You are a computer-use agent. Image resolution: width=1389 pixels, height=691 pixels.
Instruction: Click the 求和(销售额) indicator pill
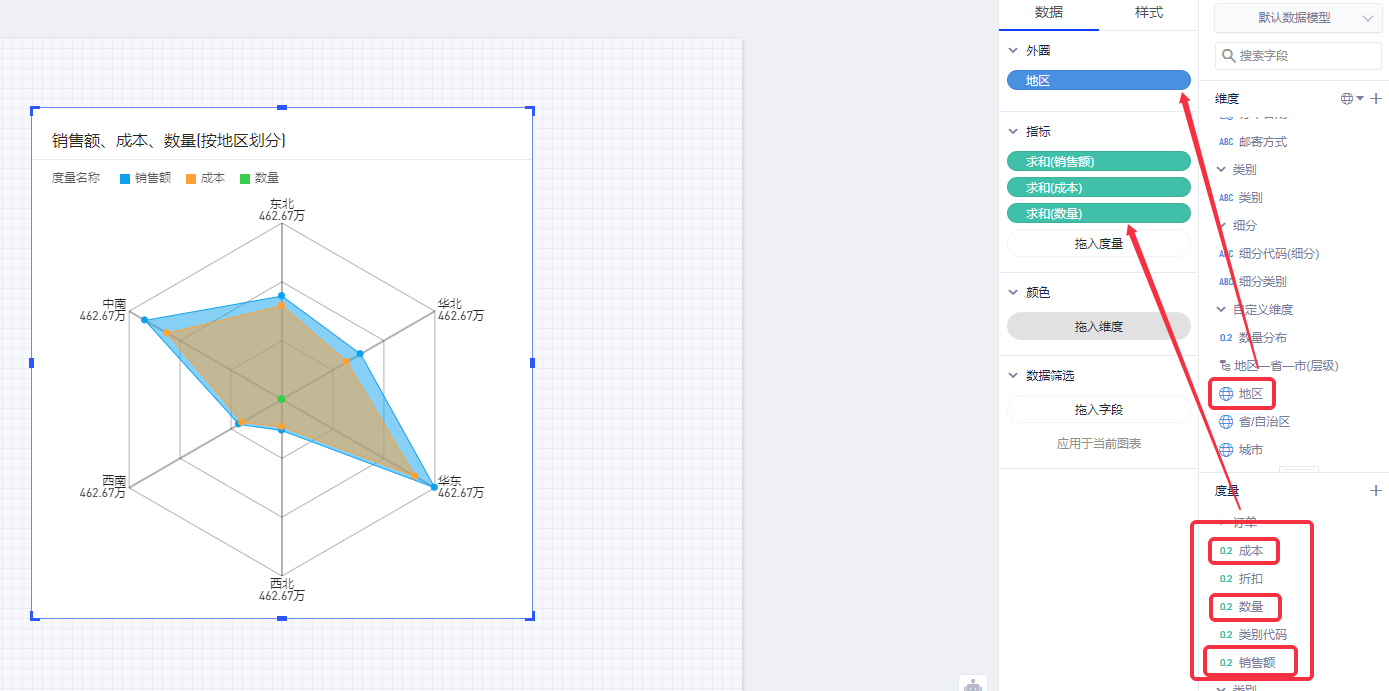click(1098, 161)
